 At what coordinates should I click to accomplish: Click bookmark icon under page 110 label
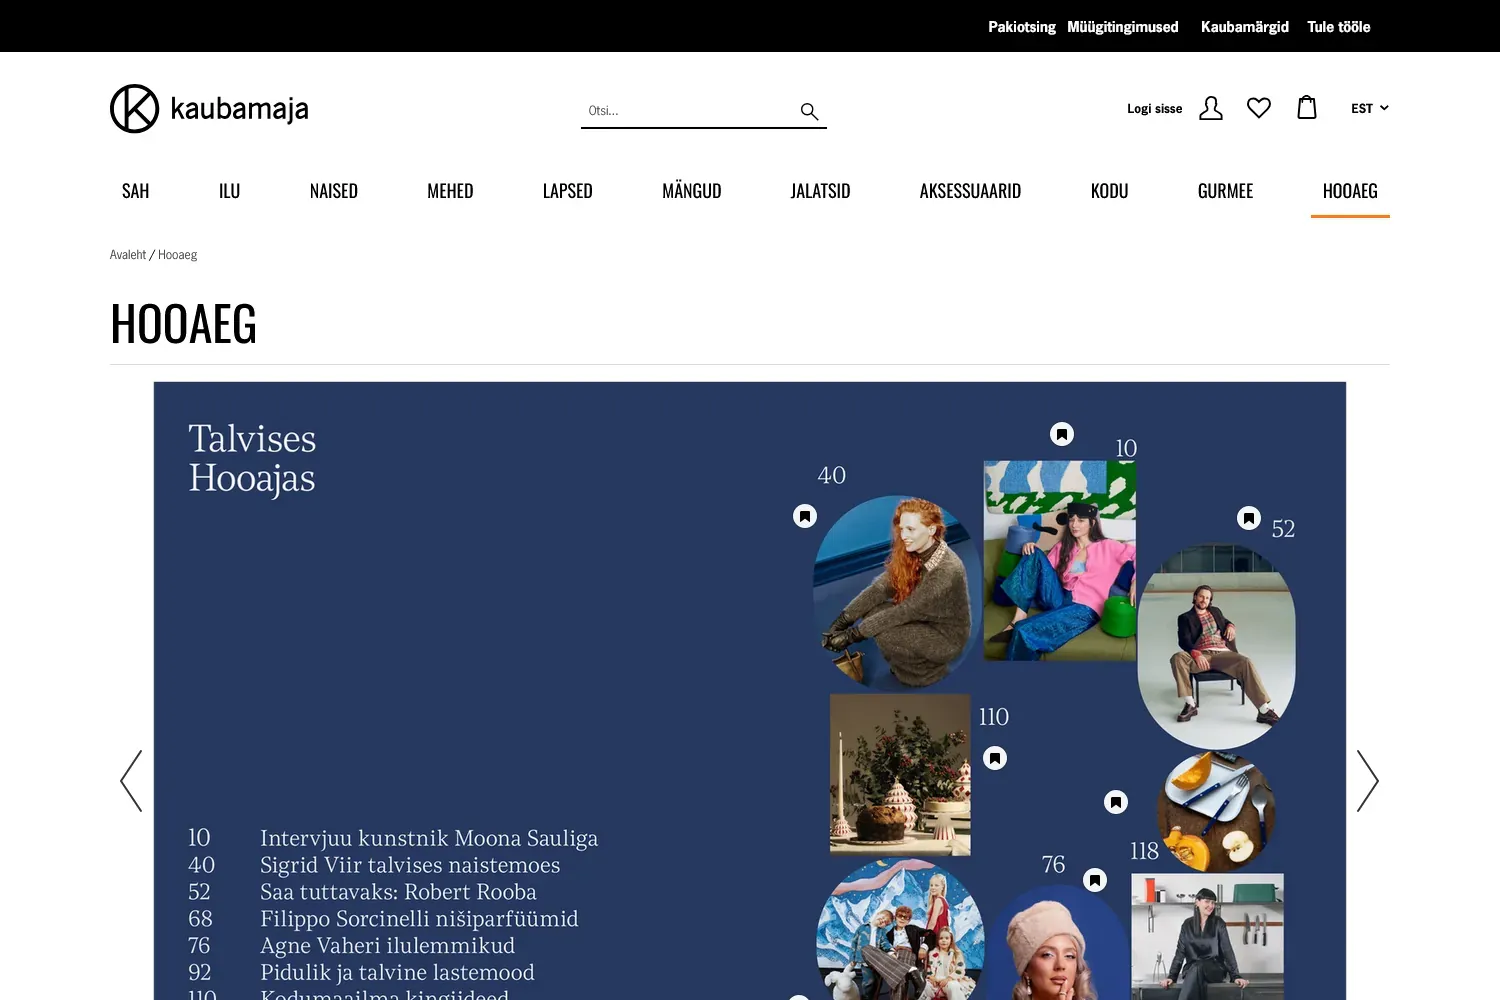pos(995,758)
